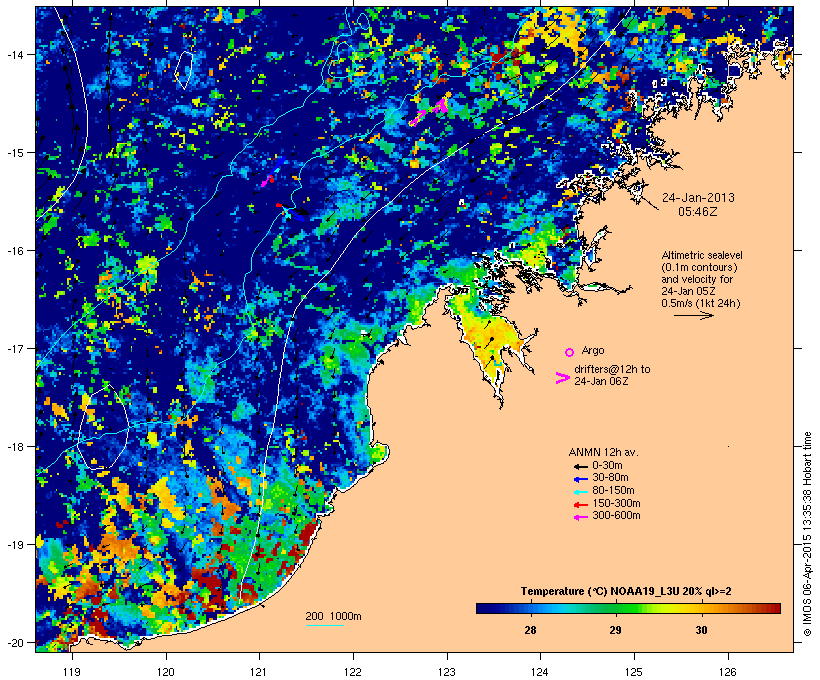
Task: Click the cyan 80-150m legend arrow
Action: [x=580, y=492]
